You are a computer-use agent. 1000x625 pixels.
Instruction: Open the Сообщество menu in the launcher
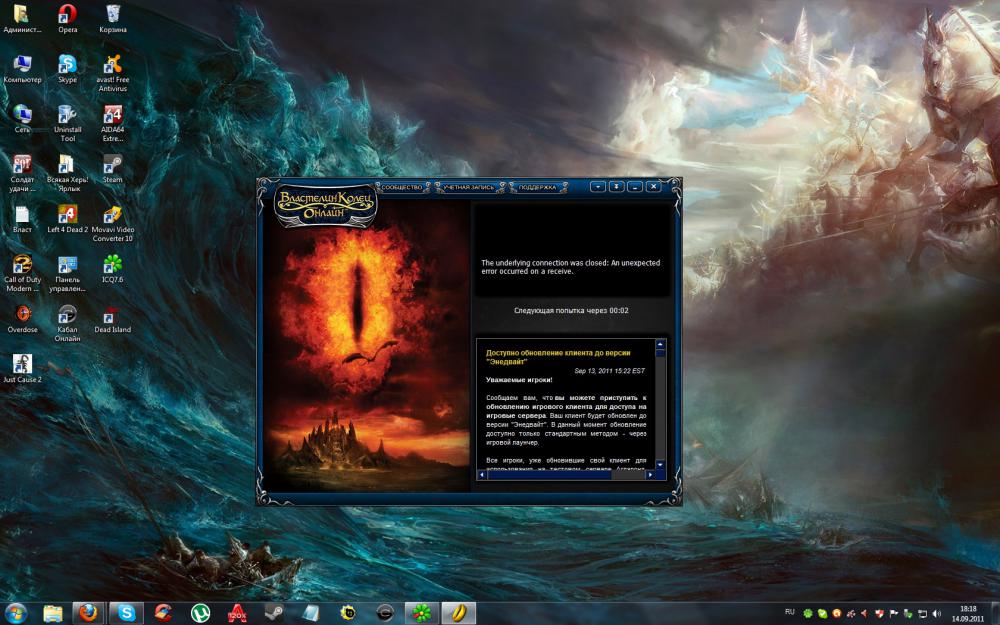pyautogui.click(x=402, y=187)
